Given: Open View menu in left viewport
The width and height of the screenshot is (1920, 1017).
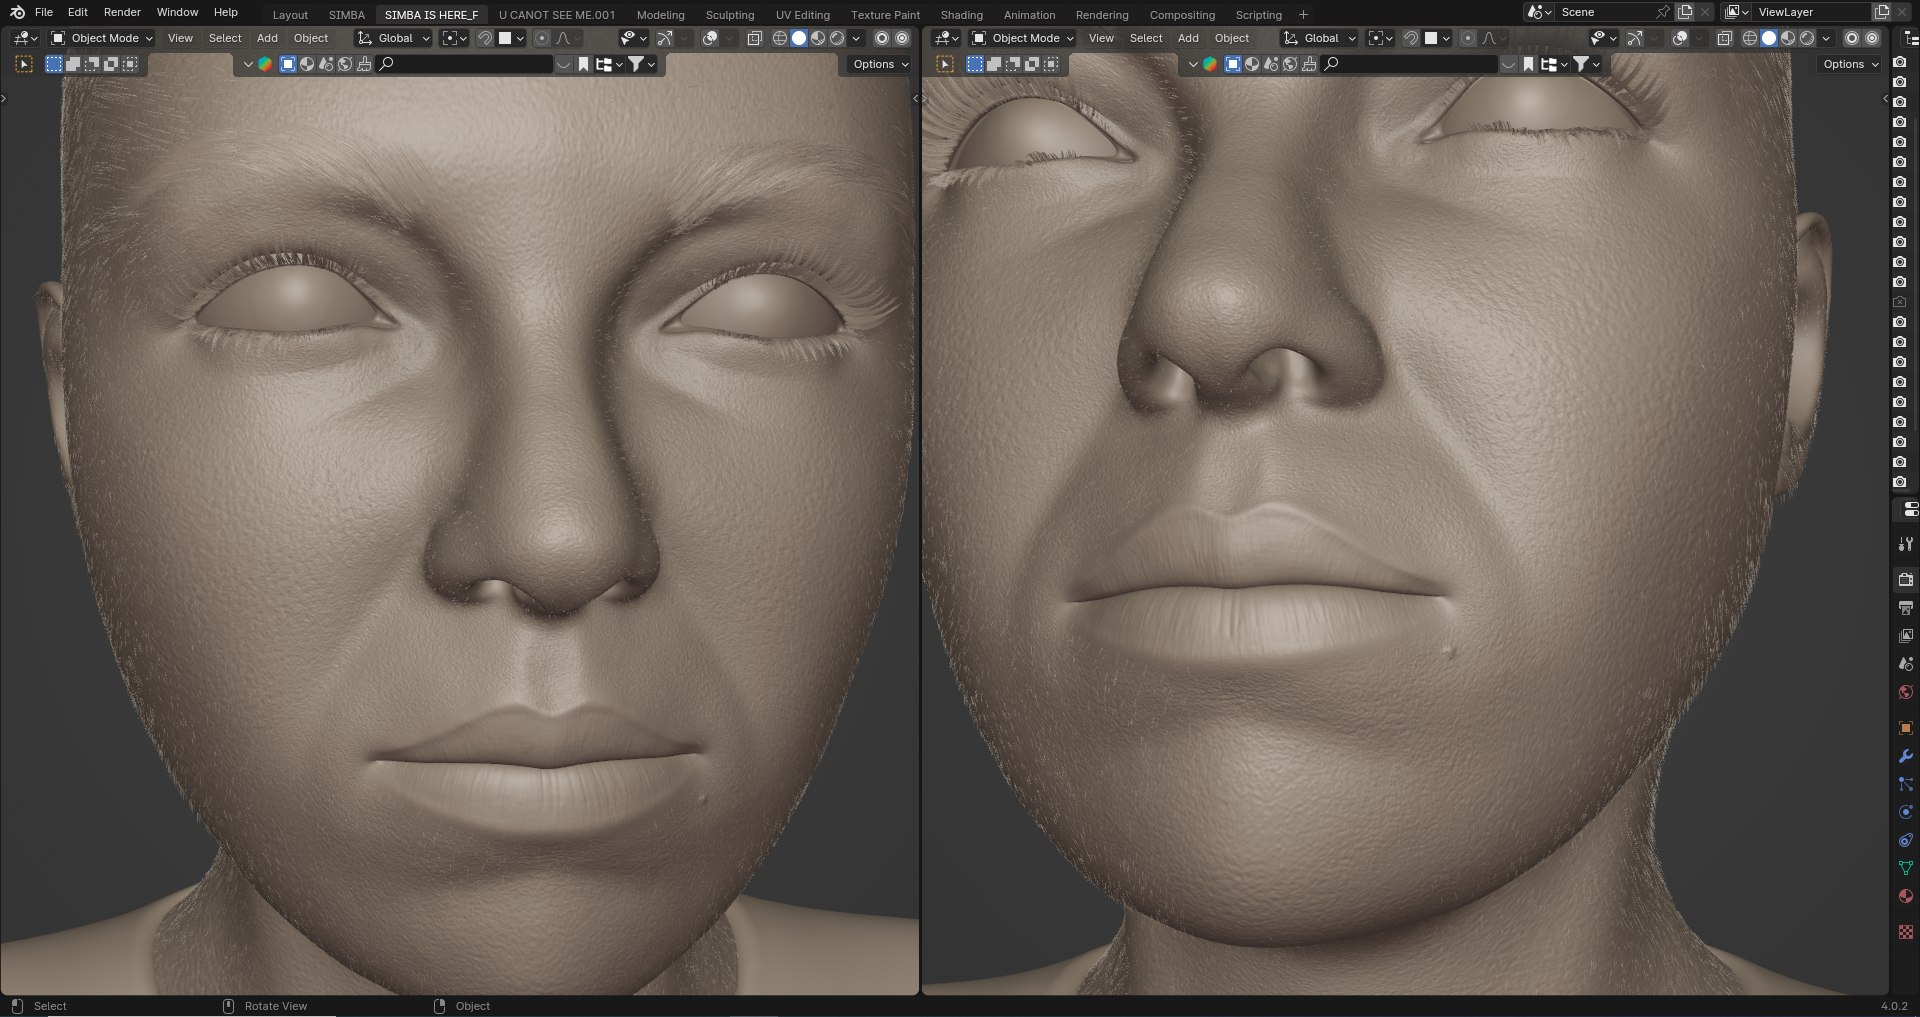Looking at the screenshot, I should pos(180,38).
